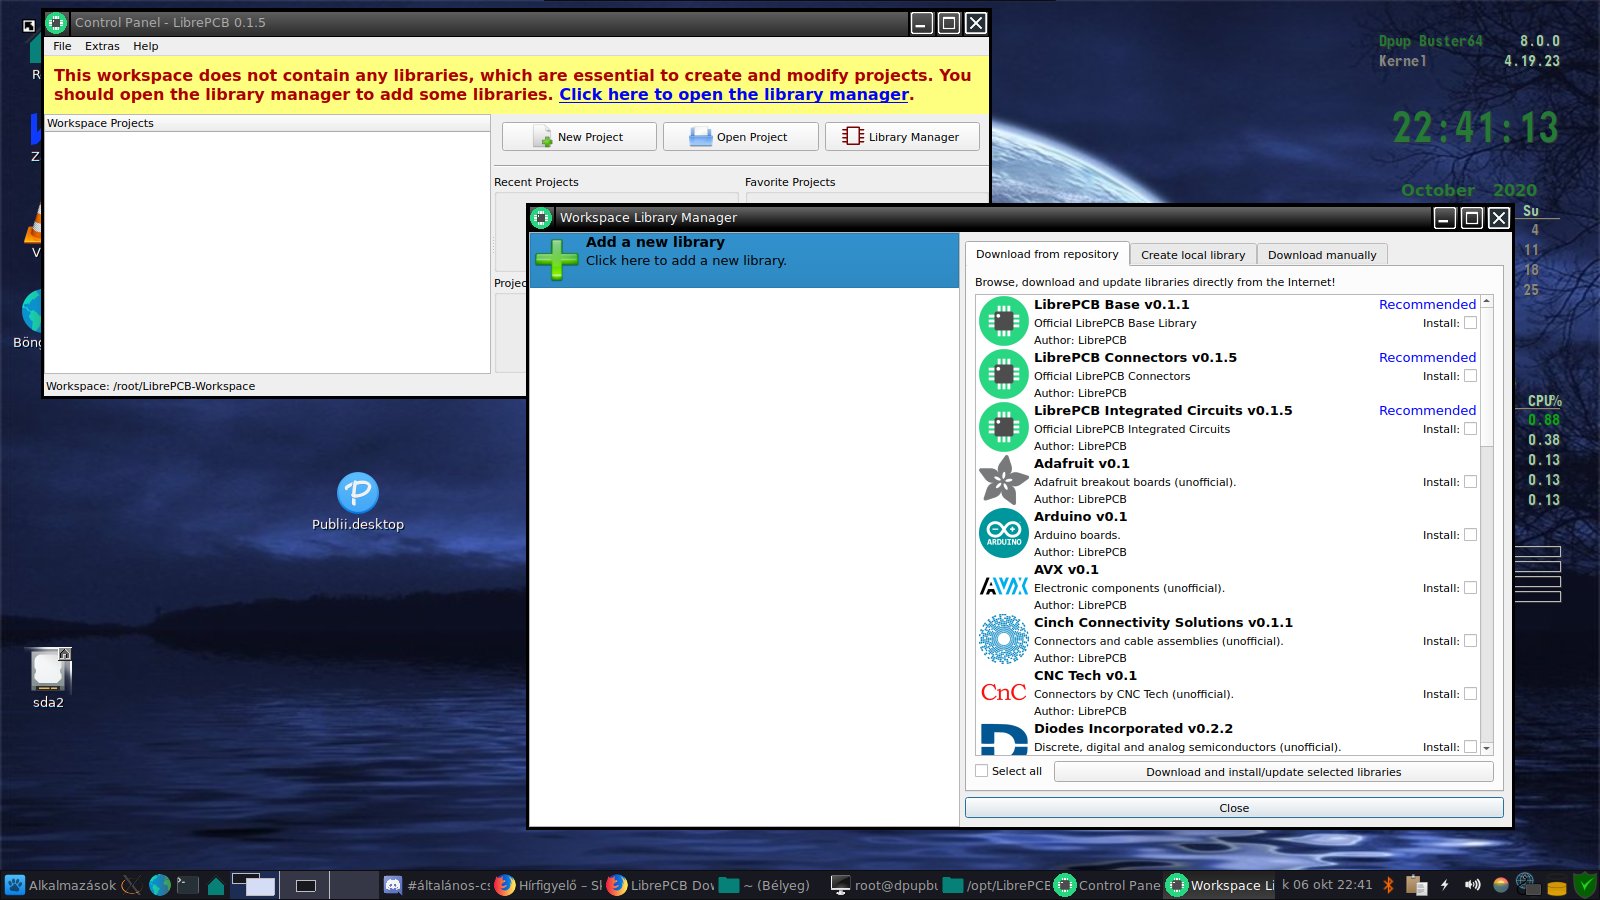Viewport: 1600px width, 900px height.
Task: Open the Extras menu in Control Panel
Action: point(102,46)
